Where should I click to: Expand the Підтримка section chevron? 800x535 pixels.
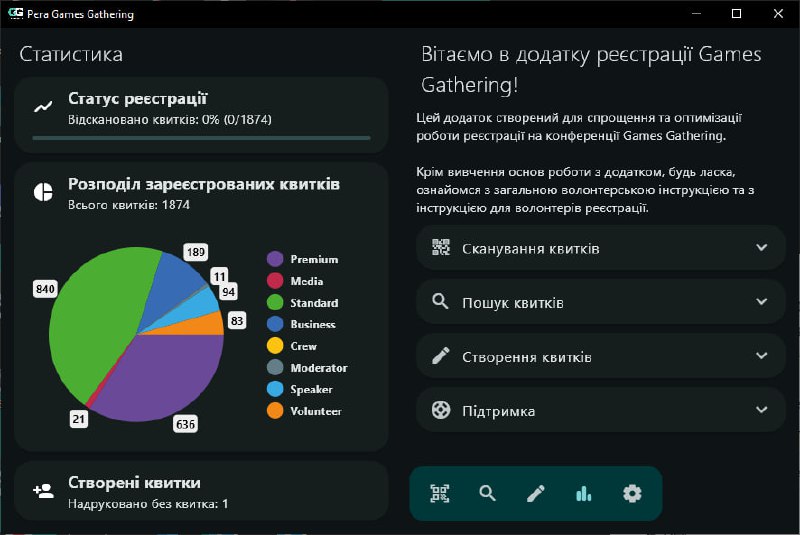(762, 410)
